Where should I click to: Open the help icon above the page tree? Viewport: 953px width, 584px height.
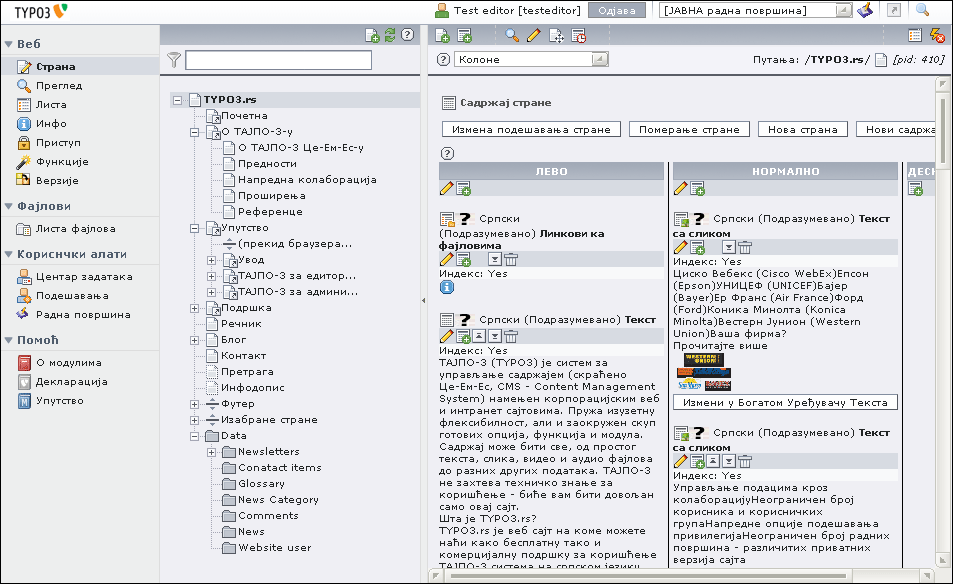tap(407, 35)
